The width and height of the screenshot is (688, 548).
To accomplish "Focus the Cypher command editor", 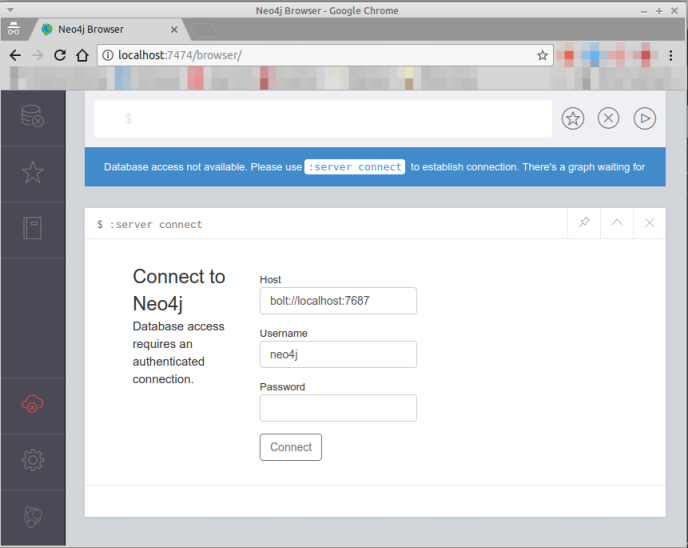I will point(323,118).
